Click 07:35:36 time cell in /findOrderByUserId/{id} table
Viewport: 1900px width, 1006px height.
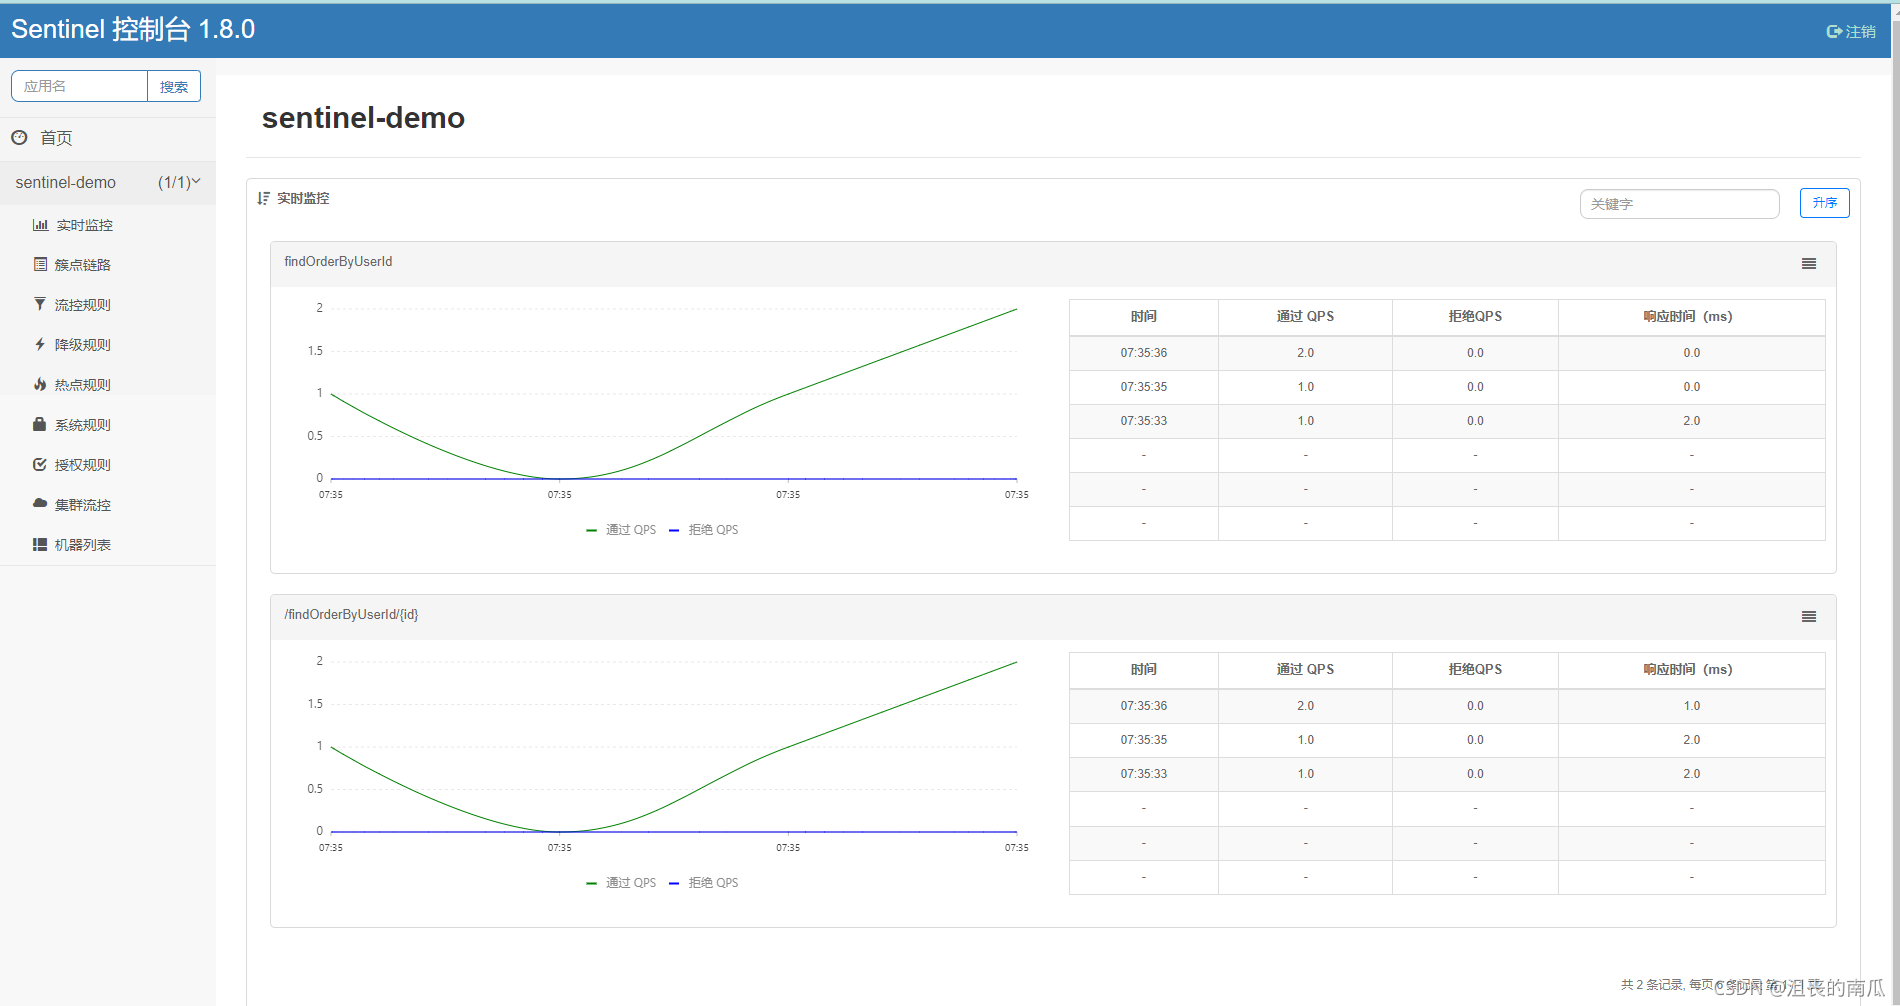[x=1144, y=706]
